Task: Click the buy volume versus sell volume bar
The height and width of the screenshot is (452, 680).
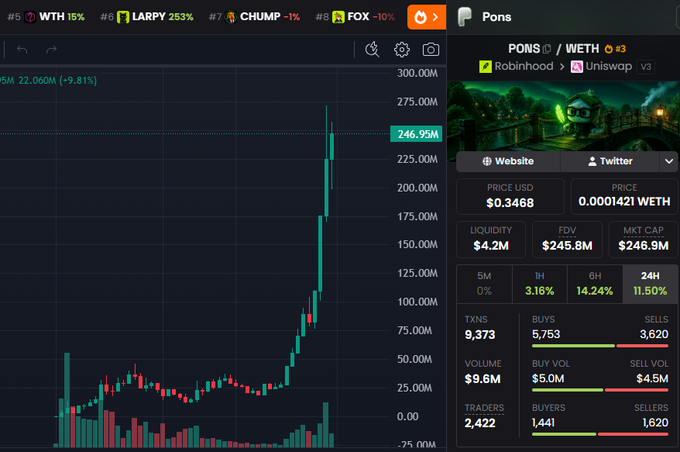Action: (600, 390)
